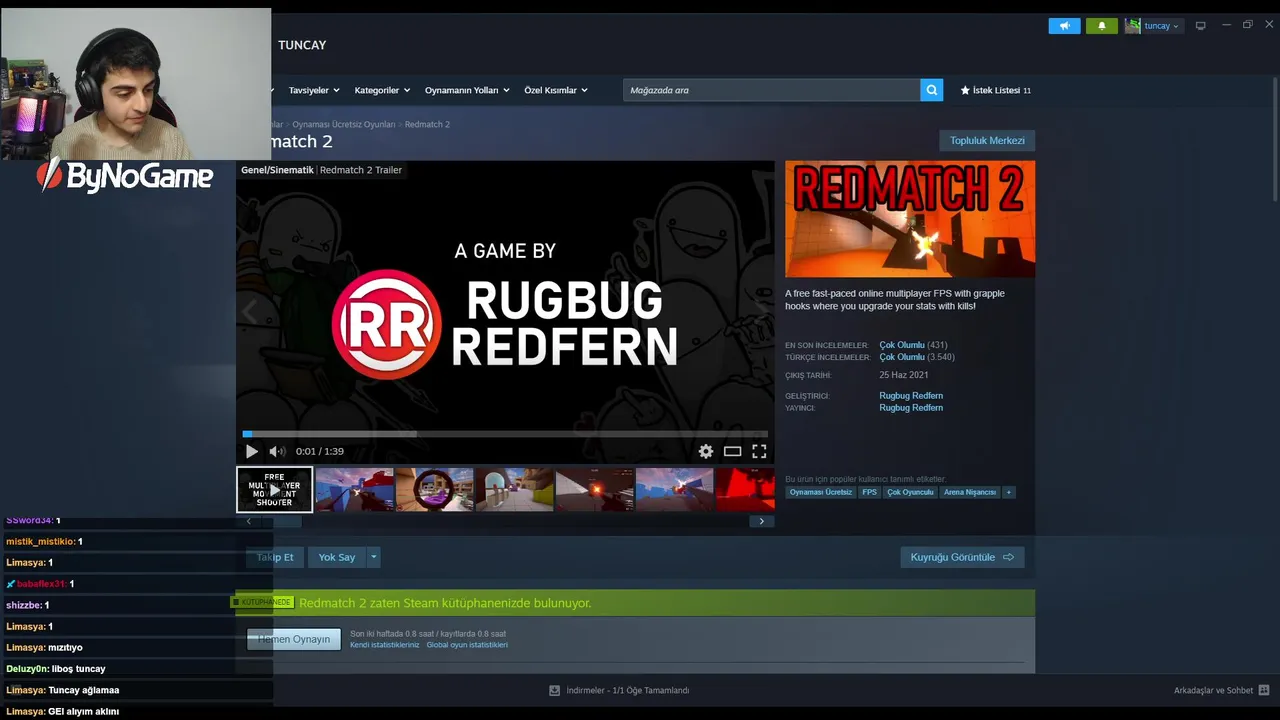Click inside the Mağazada ara search field
This screenshot has width=1280, height=720.
[x=771, y=90]
